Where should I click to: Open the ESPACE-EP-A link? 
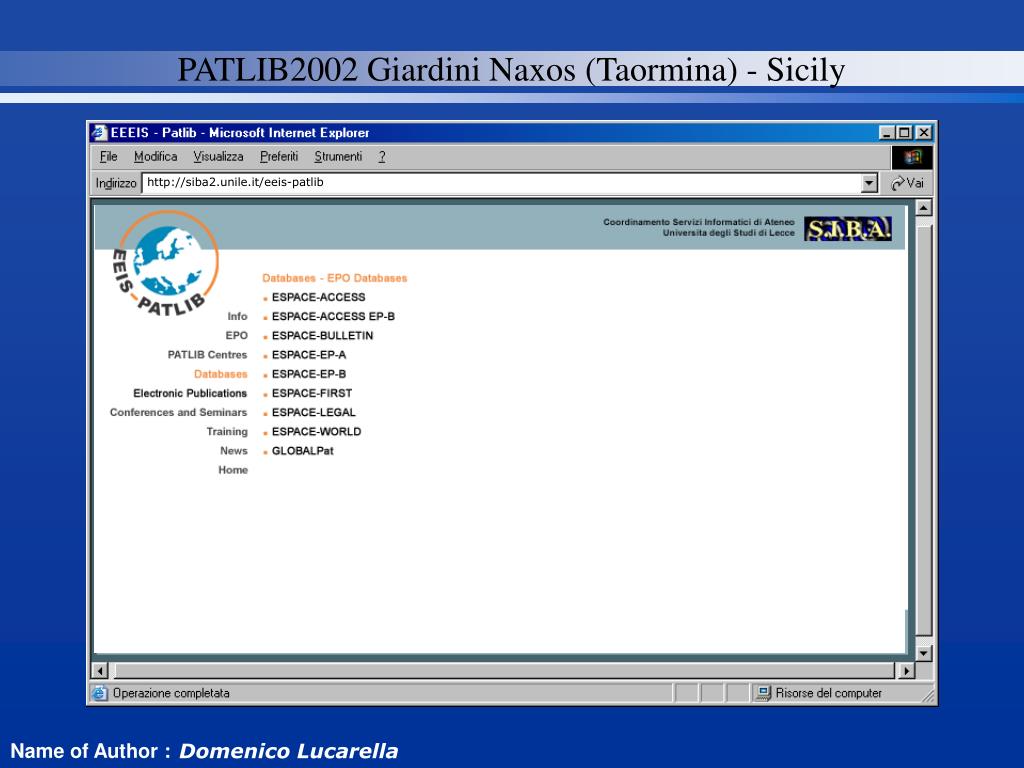(x=309, y=355)
